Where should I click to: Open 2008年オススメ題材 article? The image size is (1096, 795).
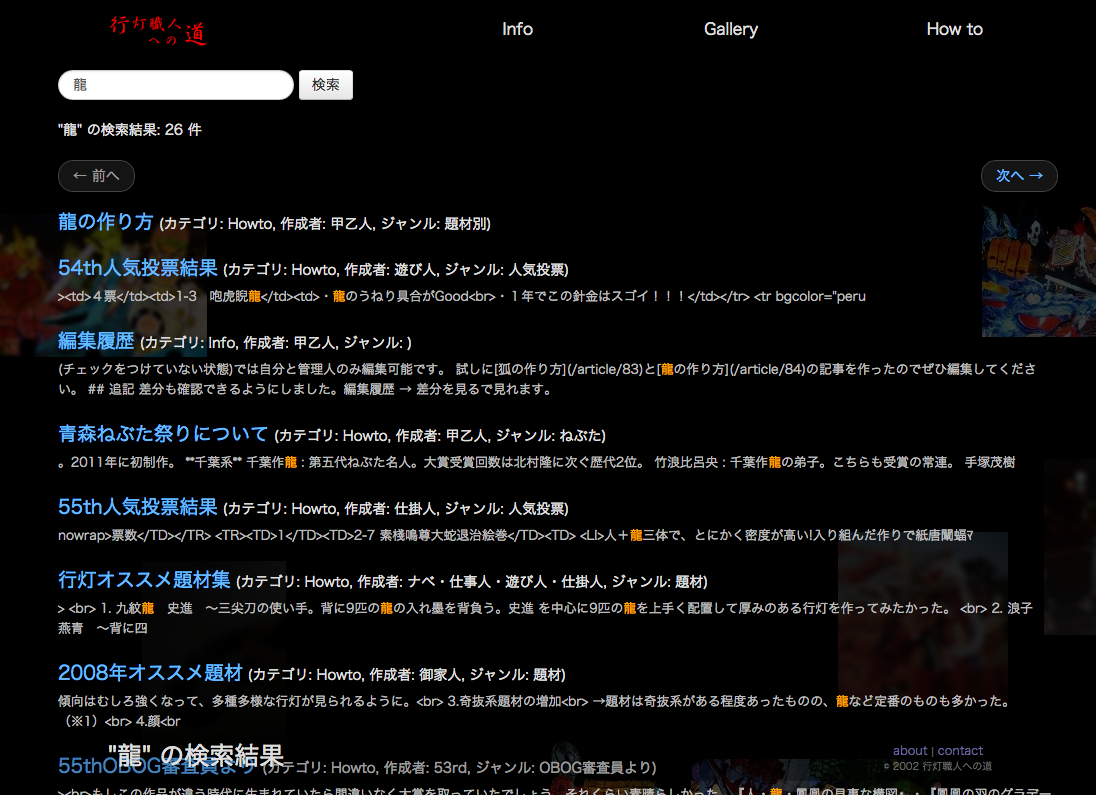point(150,672)
